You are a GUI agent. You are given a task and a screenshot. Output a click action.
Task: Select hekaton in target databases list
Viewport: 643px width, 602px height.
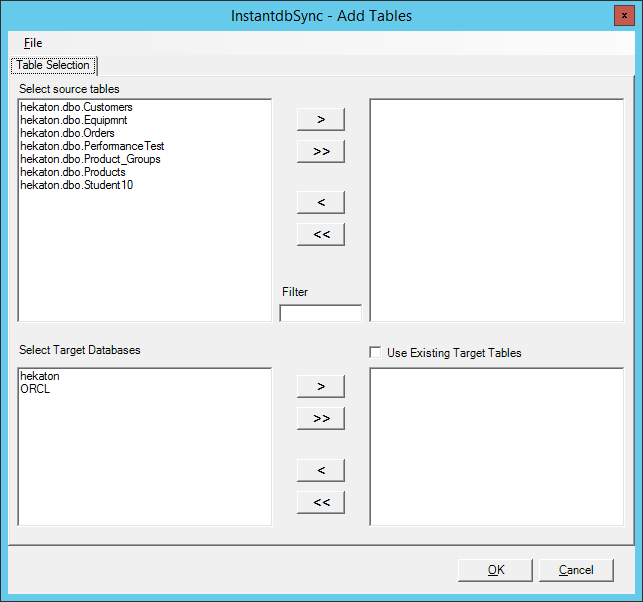[x=40, y=376]
